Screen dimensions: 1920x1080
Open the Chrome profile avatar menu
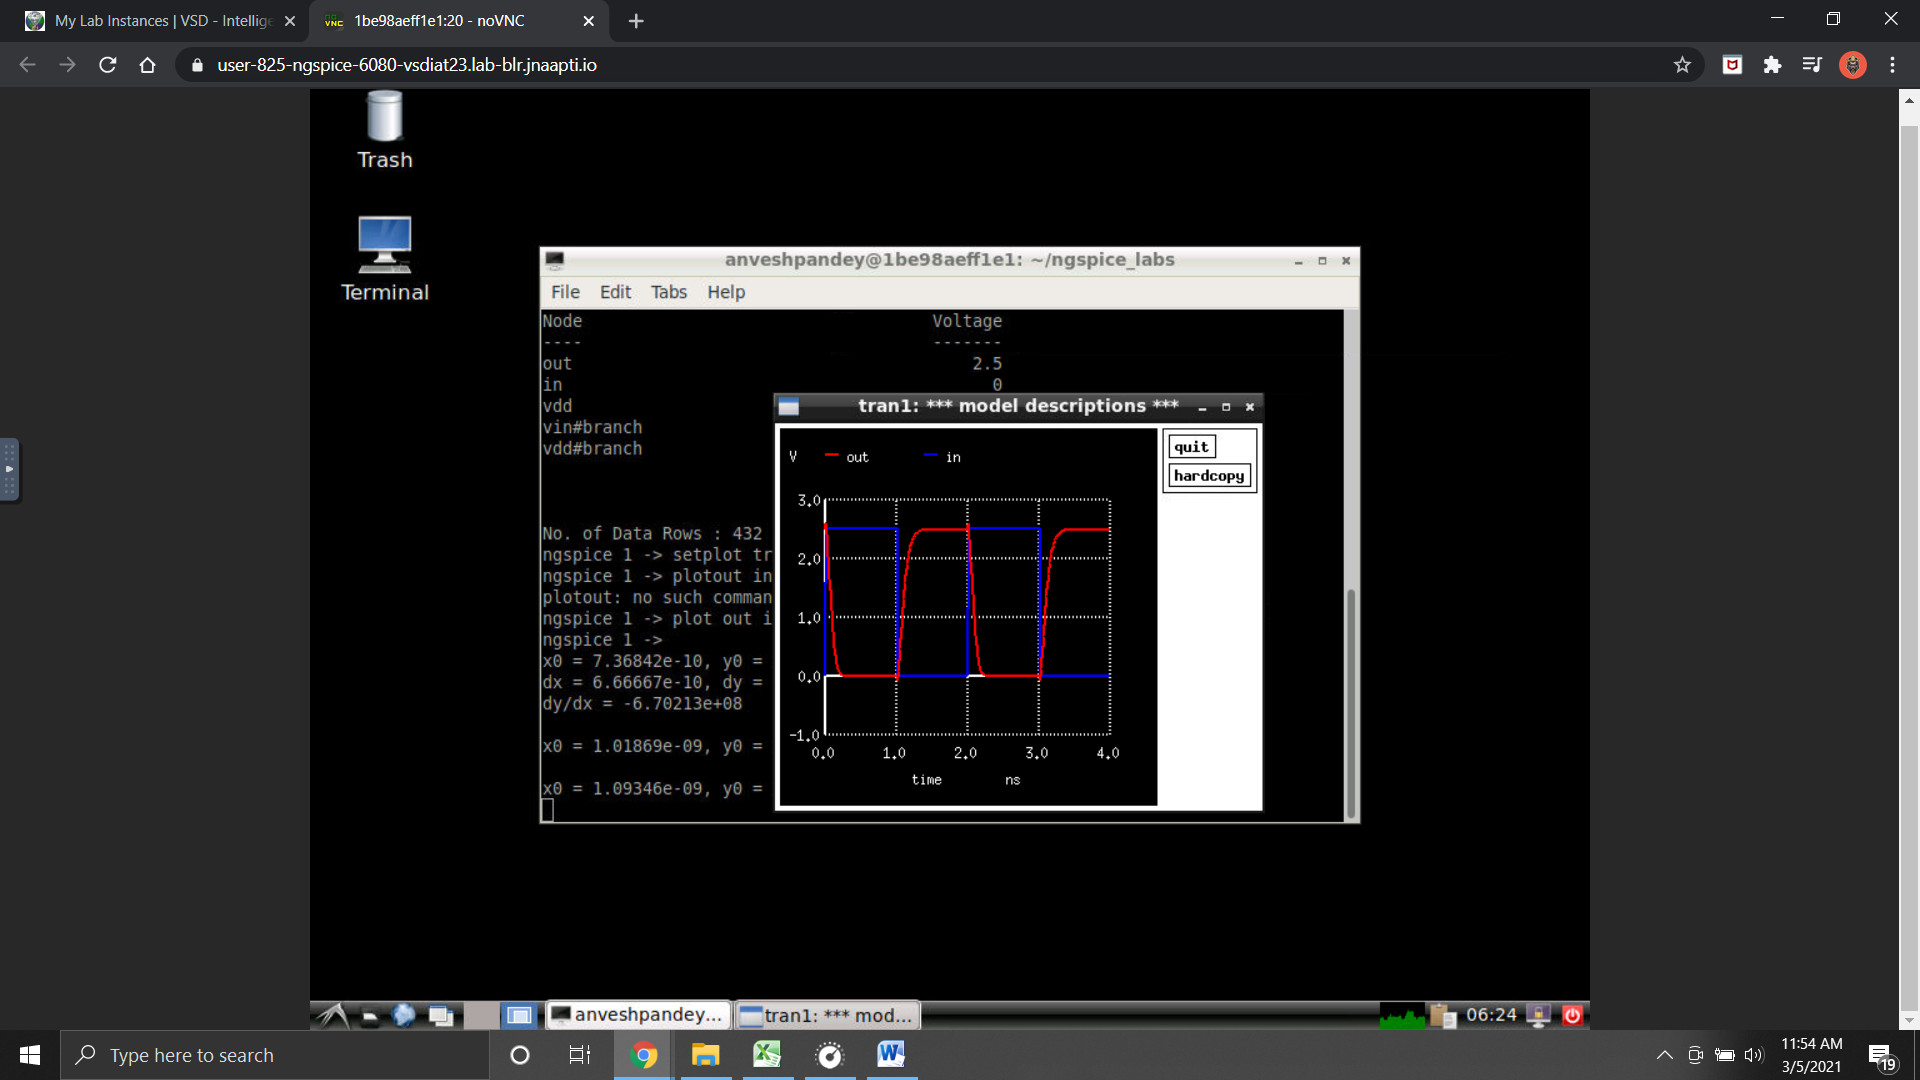1853,64
